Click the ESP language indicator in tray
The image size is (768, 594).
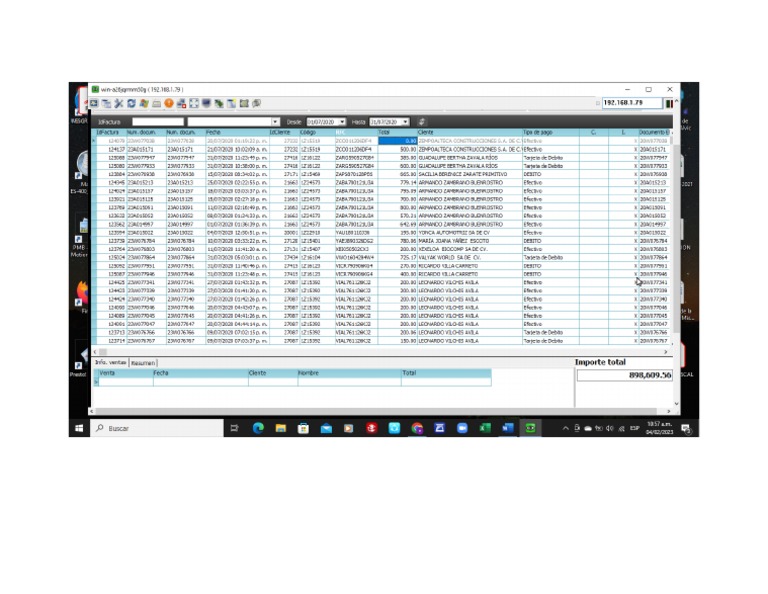click(635, 428)
